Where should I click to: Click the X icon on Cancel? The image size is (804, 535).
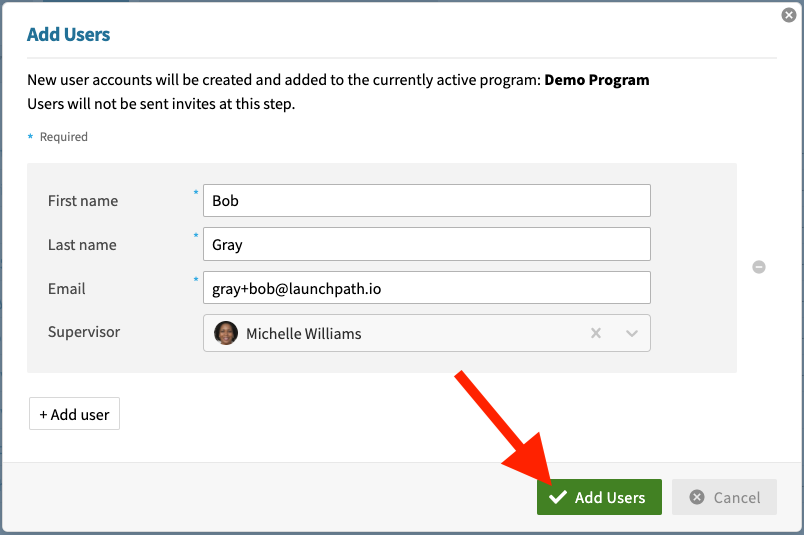pos(696,497)
